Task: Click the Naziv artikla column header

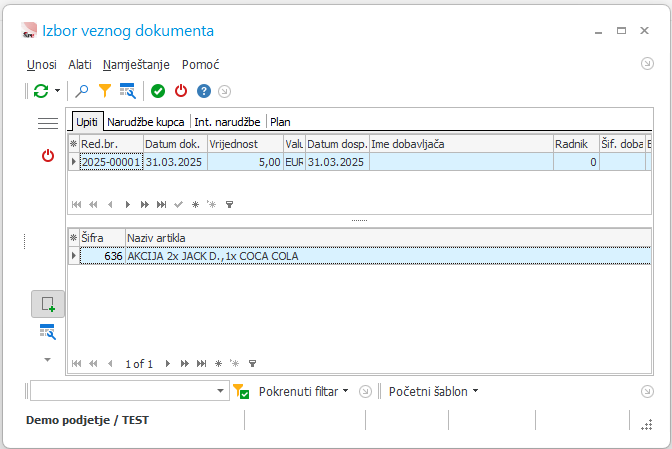Action: tap(388, 238)
